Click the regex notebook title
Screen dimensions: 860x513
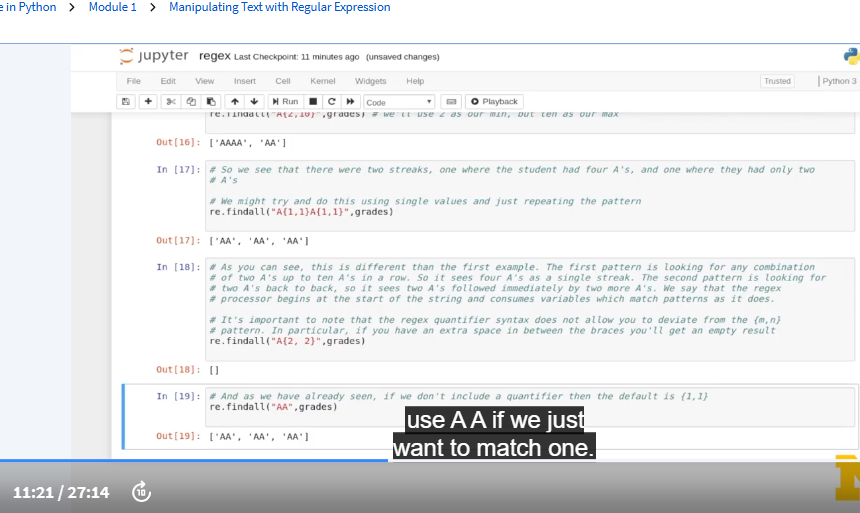(x=214, y=56)
